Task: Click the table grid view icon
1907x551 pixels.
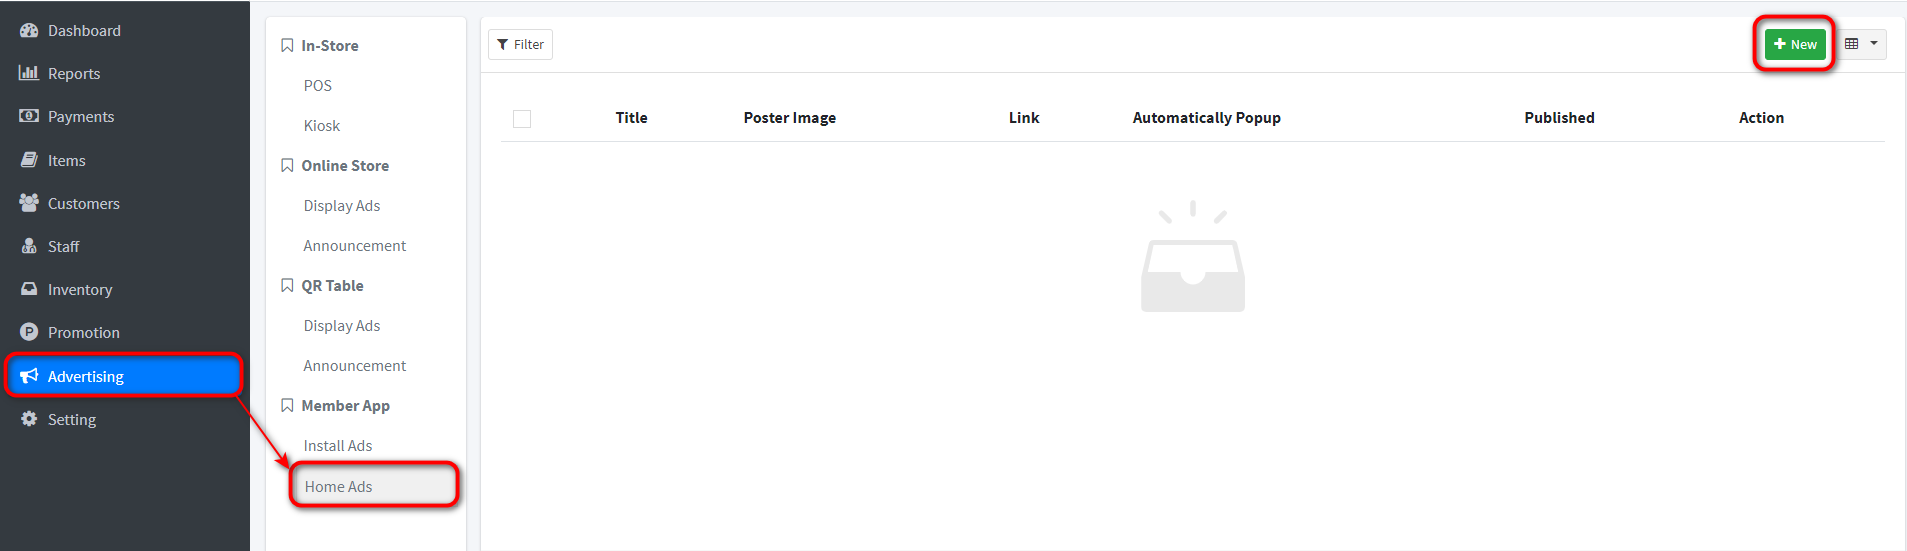Action: click(x=1852, y=44)
